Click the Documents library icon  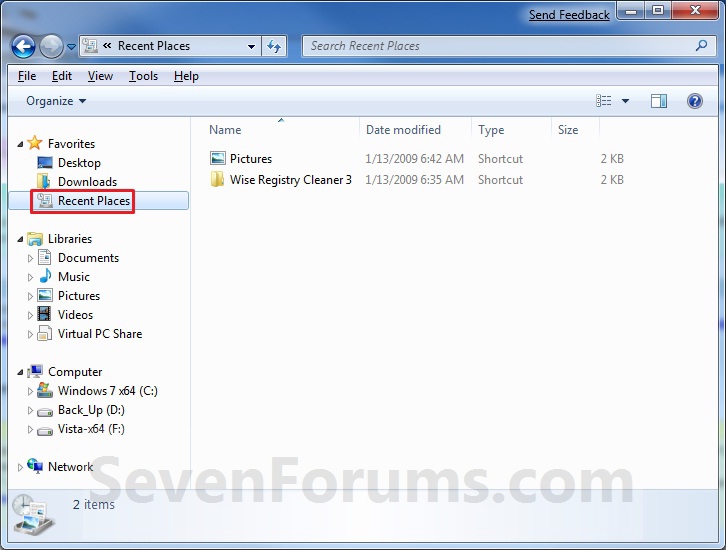[44, 257]
